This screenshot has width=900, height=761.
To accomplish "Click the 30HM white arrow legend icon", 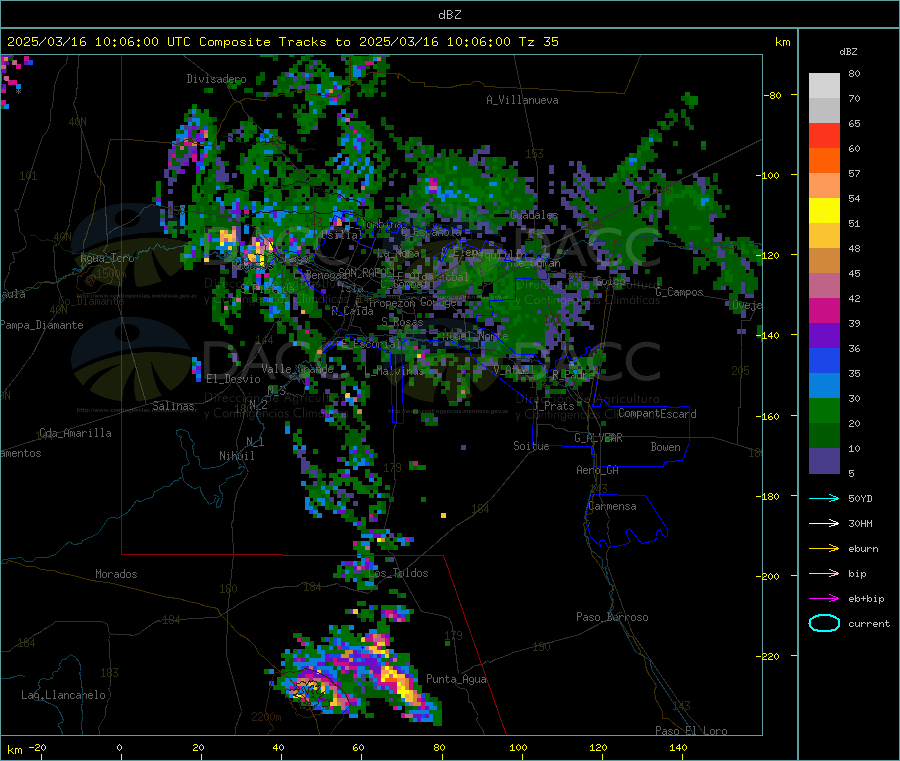I will pyautogui.click(x=824, y=523).
